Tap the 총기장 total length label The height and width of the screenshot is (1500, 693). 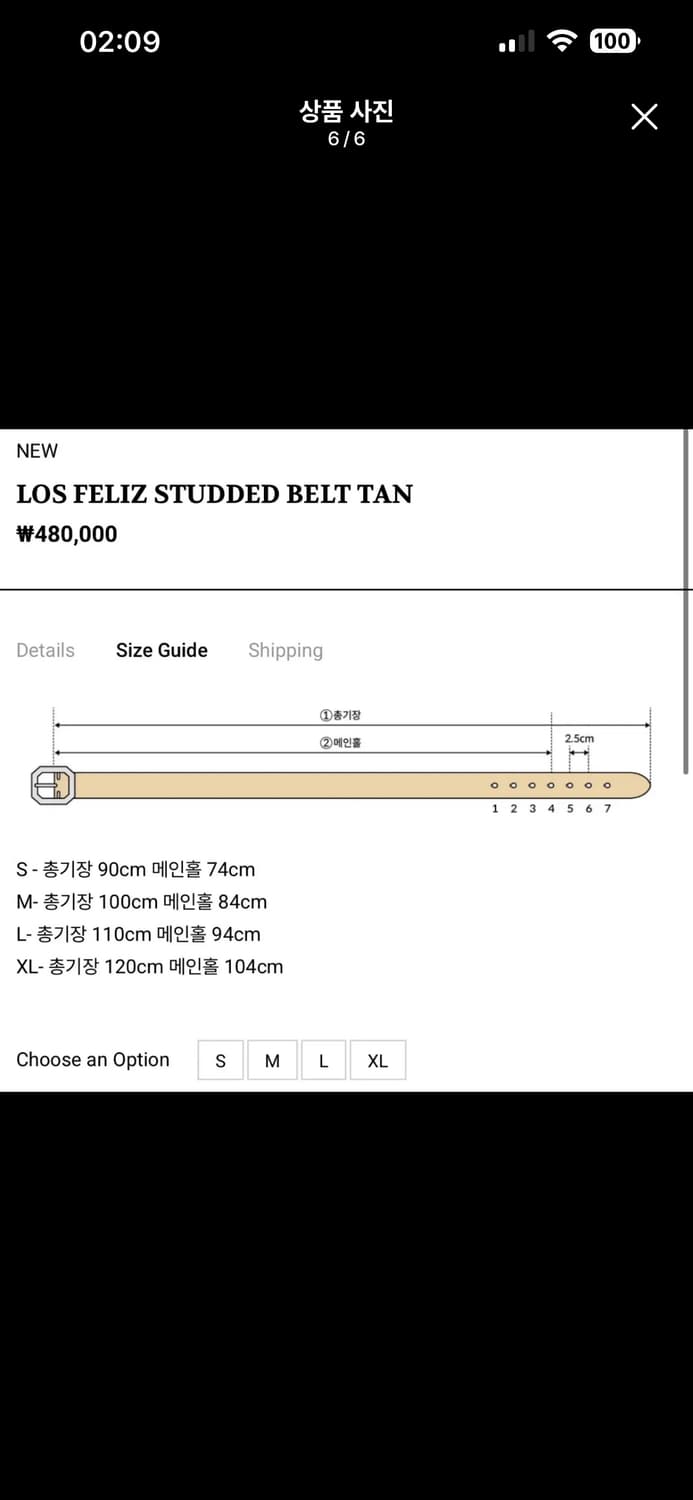[340, 715]
